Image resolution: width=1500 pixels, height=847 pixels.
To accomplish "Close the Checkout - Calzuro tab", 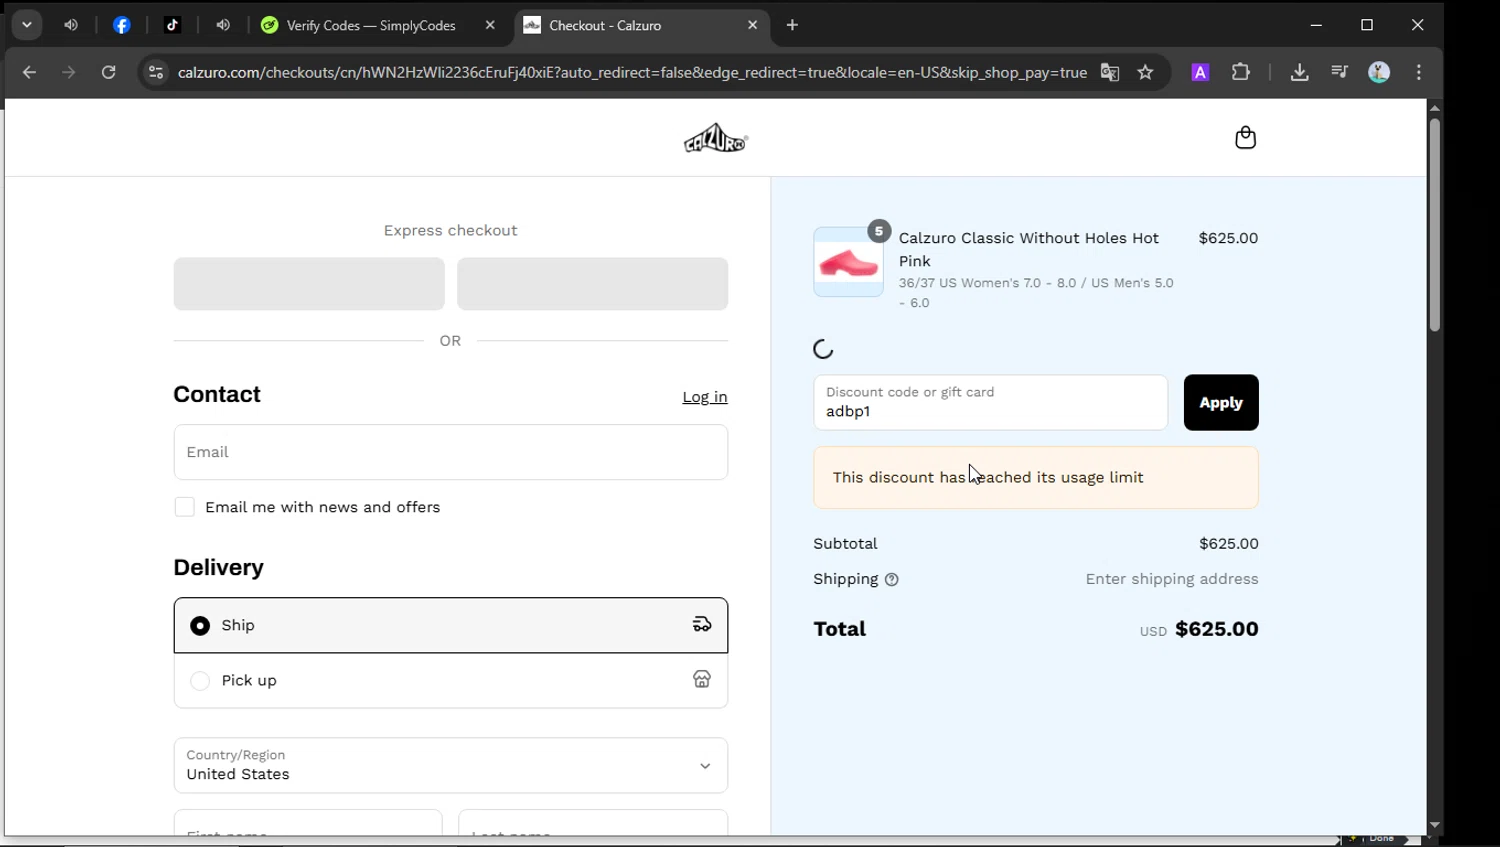I will point(753,25).
